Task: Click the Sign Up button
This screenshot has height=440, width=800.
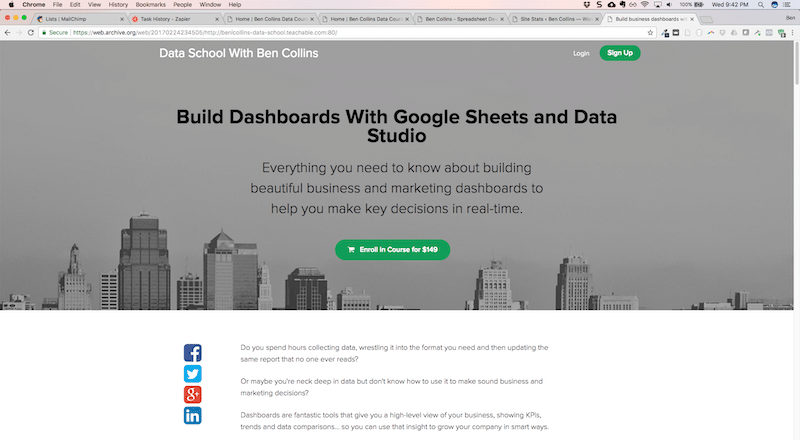Action: click(620, 53)
